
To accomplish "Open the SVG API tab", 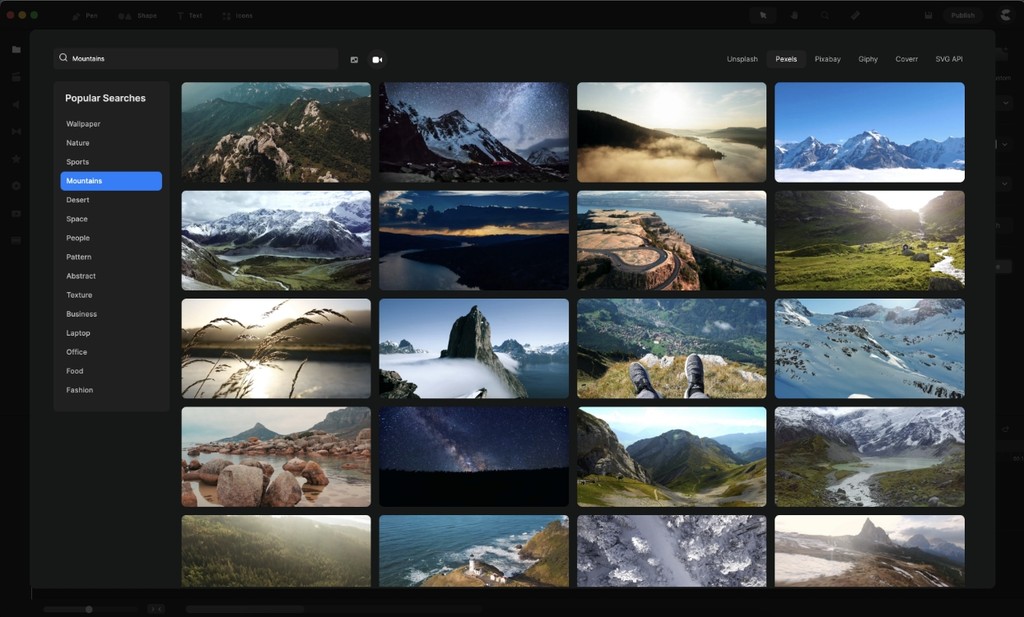I will [x=949, y=59].
